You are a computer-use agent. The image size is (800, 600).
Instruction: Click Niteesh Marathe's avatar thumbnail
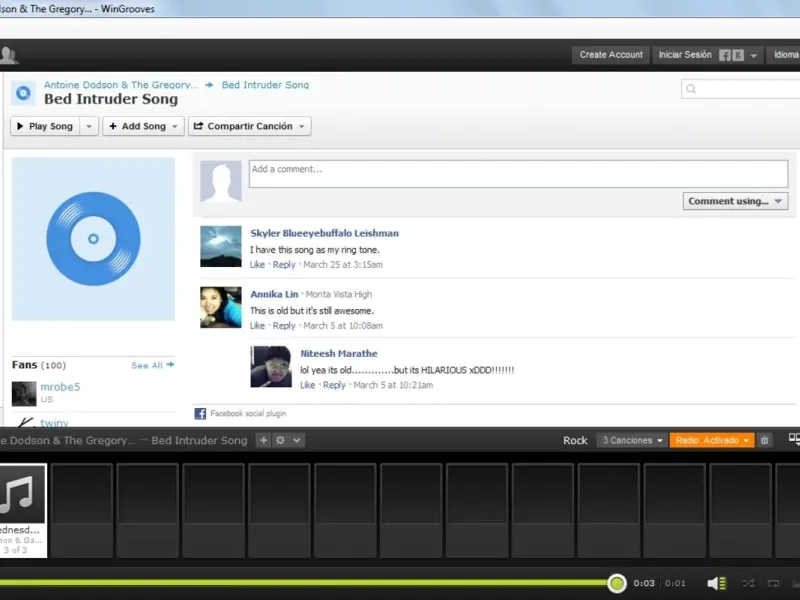pyautogui.click(x=271, y=367)
